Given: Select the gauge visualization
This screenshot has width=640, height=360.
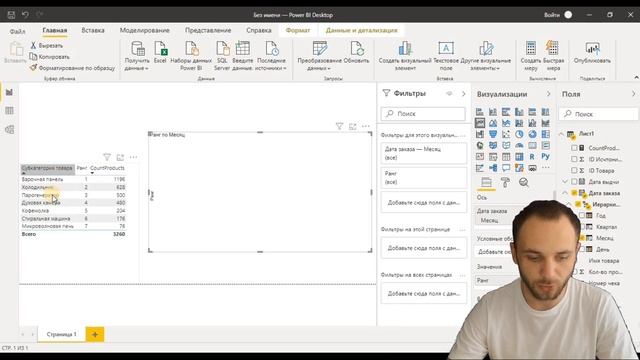Looking at the screenshot, I should coord(519,145).
